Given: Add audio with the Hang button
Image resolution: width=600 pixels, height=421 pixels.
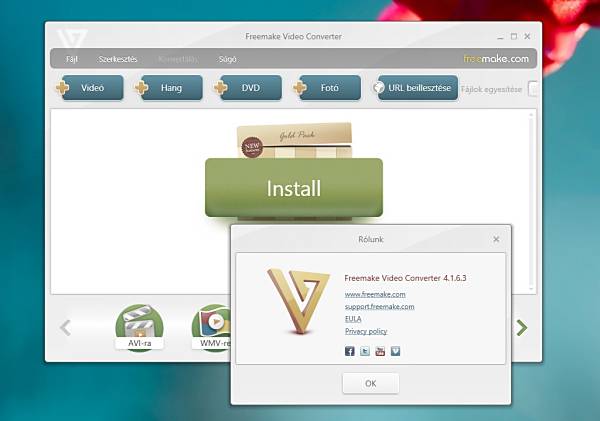Looking at the screenshot, I should (x=169, y=88).
